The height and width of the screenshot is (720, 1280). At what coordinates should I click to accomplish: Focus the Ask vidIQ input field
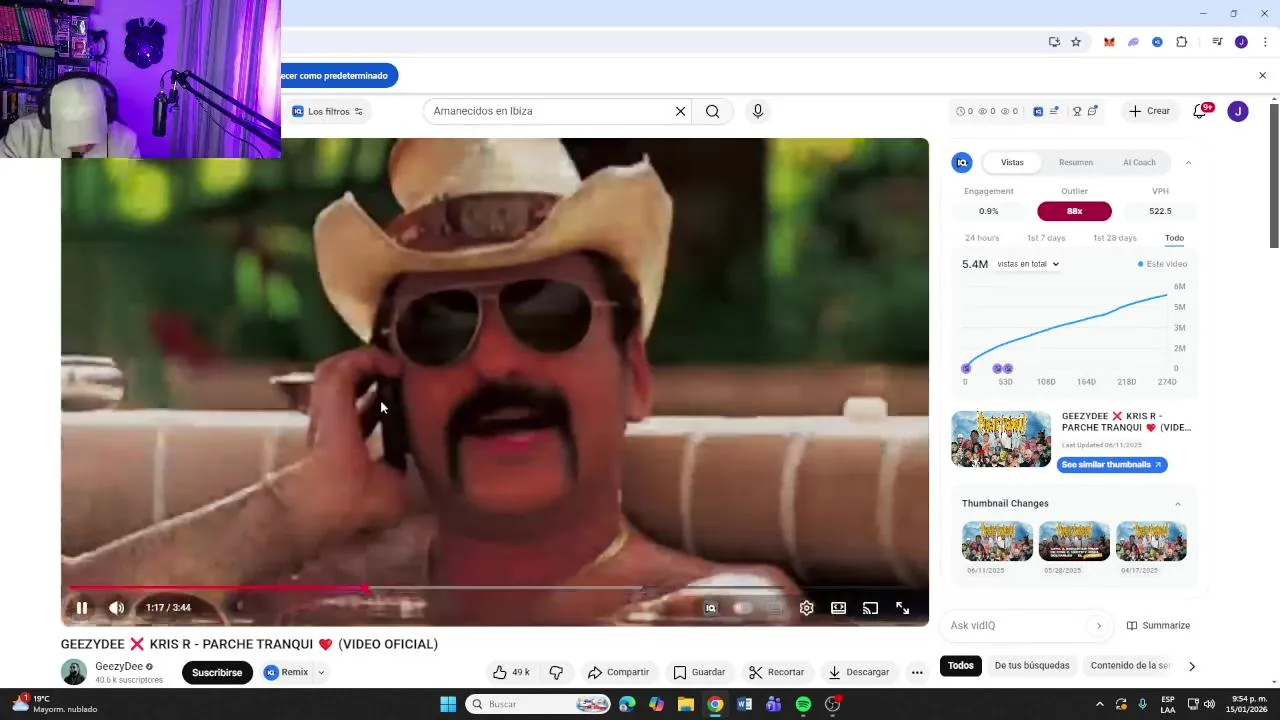1018,625
